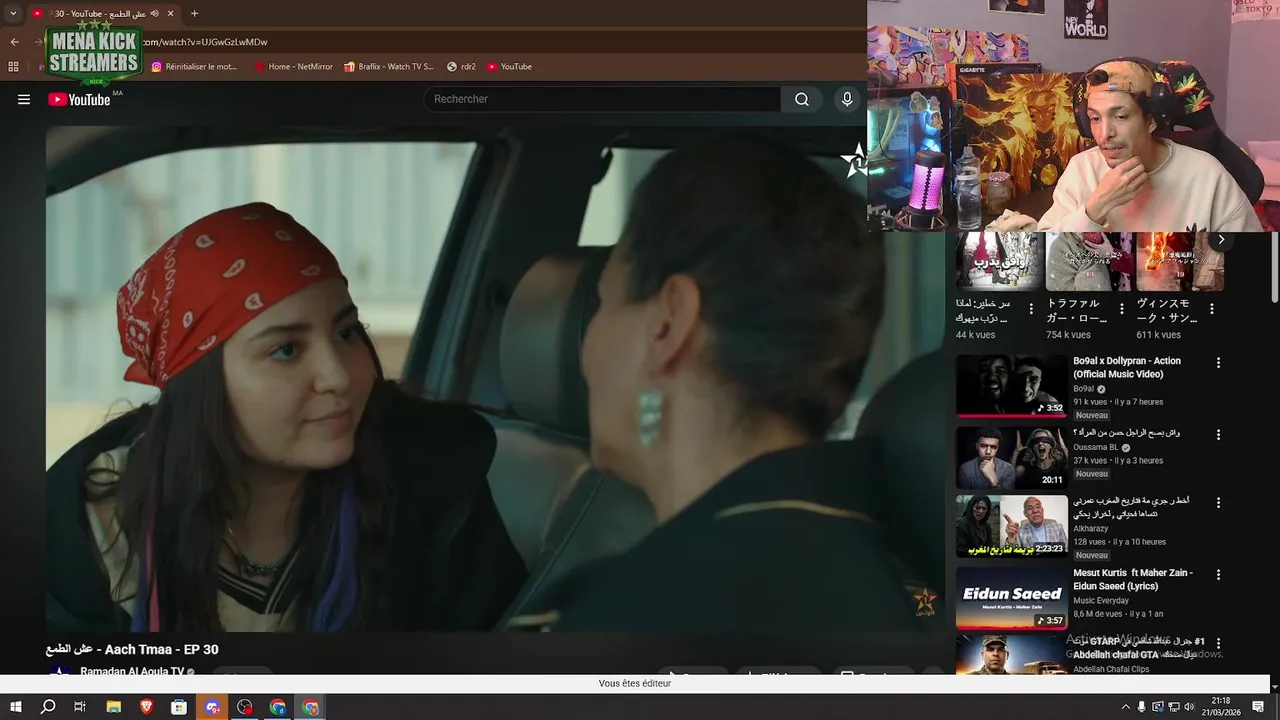Start voice search with the microphone icon
Image resolution: width=1280 pixels, height=720 pixels.
tap(847, 99)
